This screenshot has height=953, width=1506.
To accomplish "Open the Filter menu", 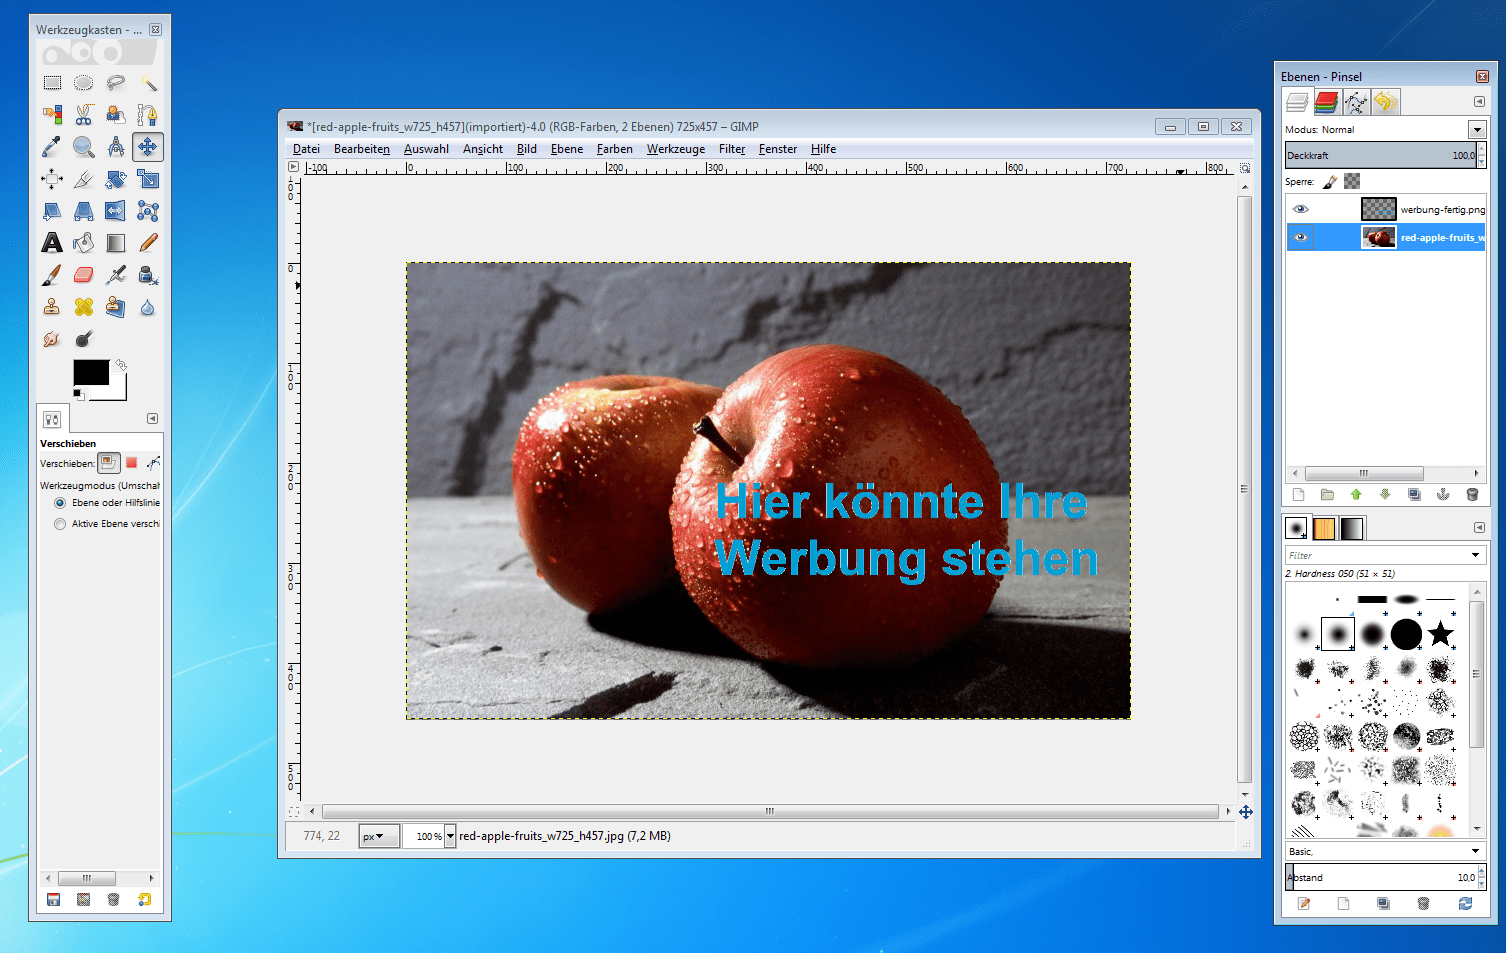I will pos(731,148).
